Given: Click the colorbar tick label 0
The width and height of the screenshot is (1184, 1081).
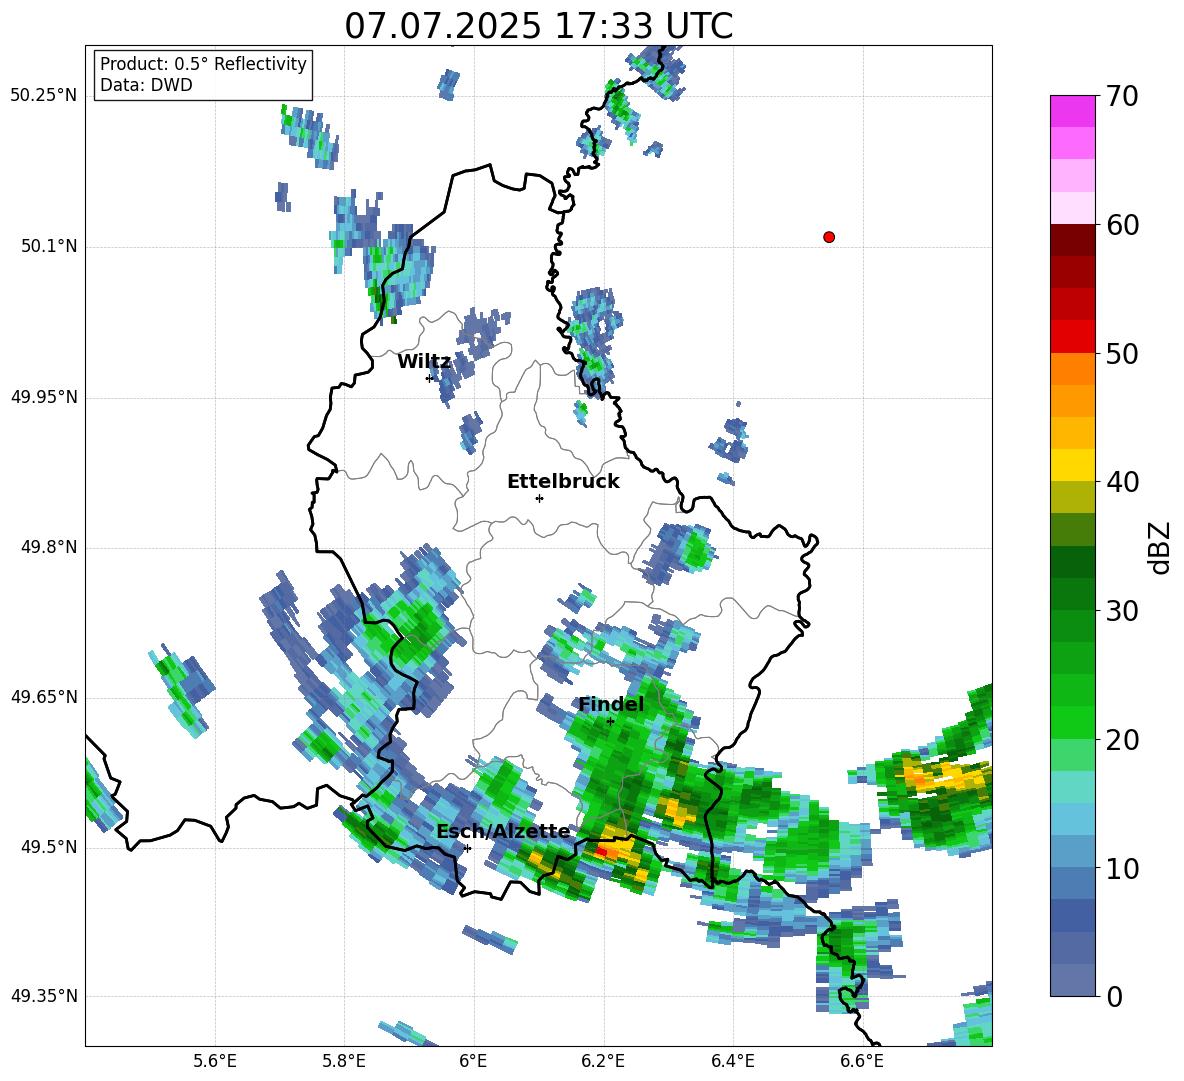Looking at the screenshot, I should tap(1115, 997).
